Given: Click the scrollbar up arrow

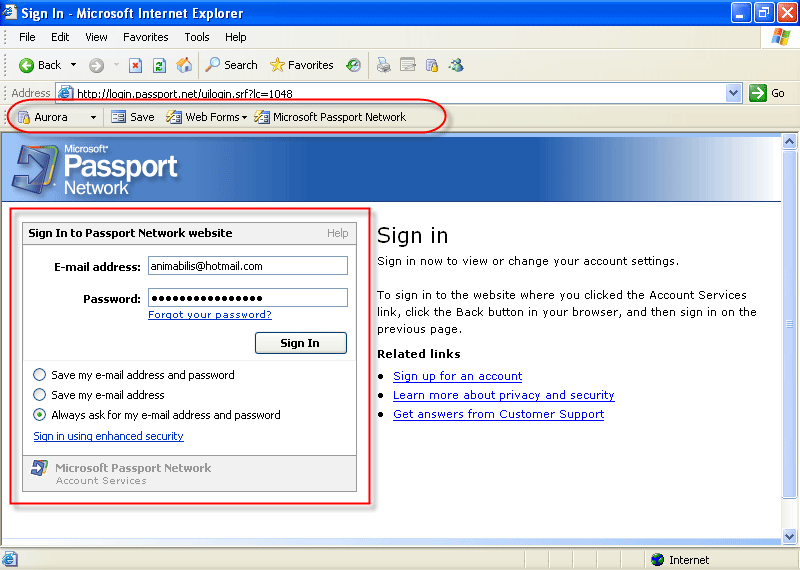Looking at the screenshot, I should tap(789, 141).
